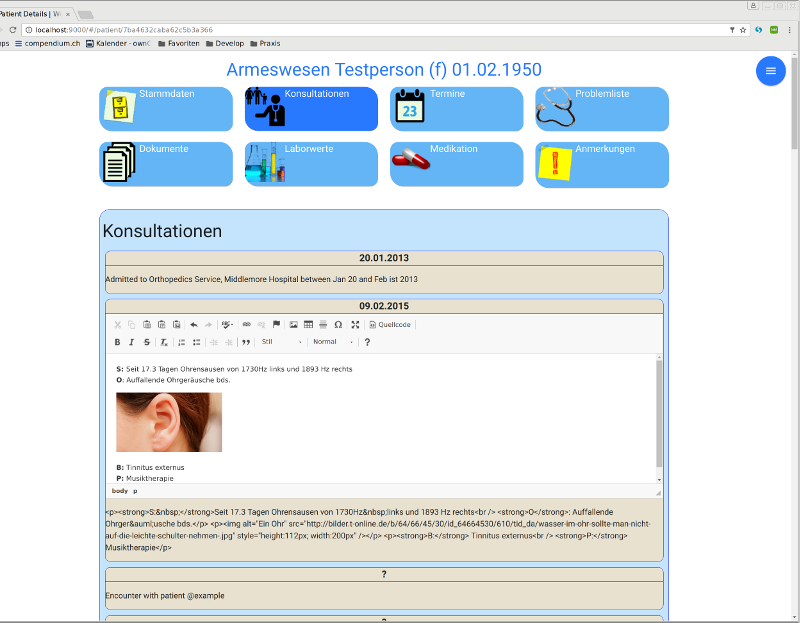Screen dimensions: 800x623
Task: Open the Stammdaten tile
Action: click(166, 109)
